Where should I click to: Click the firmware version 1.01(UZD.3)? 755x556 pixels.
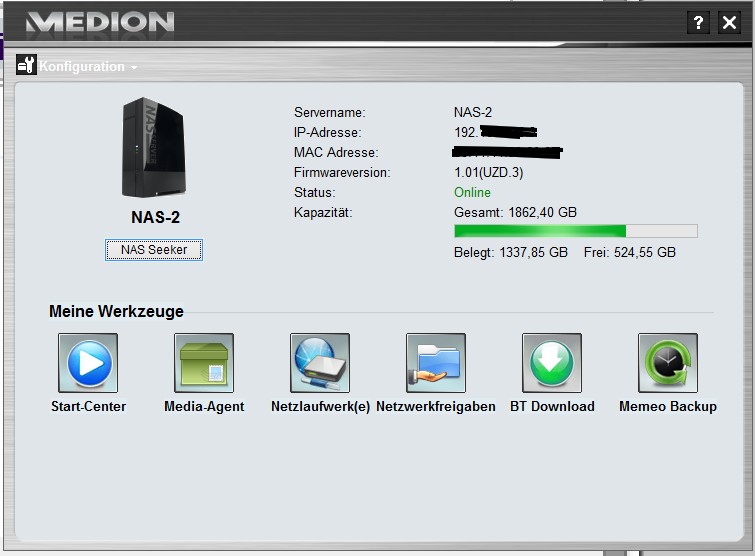click(489, 172)
